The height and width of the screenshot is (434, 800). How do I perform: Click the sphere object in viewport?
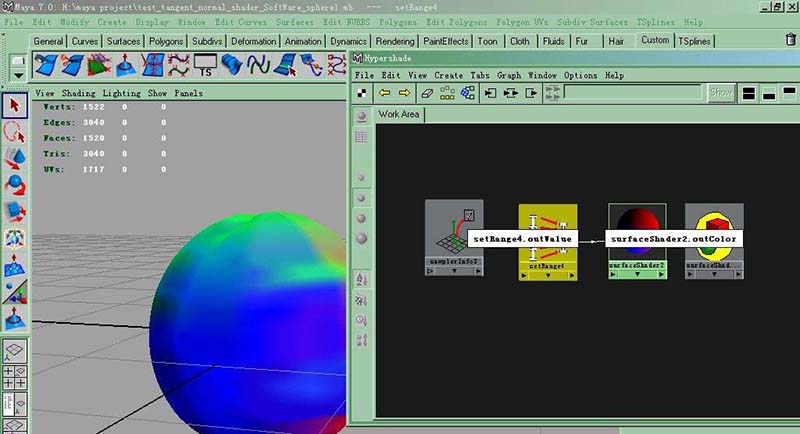tap(250, 321)
